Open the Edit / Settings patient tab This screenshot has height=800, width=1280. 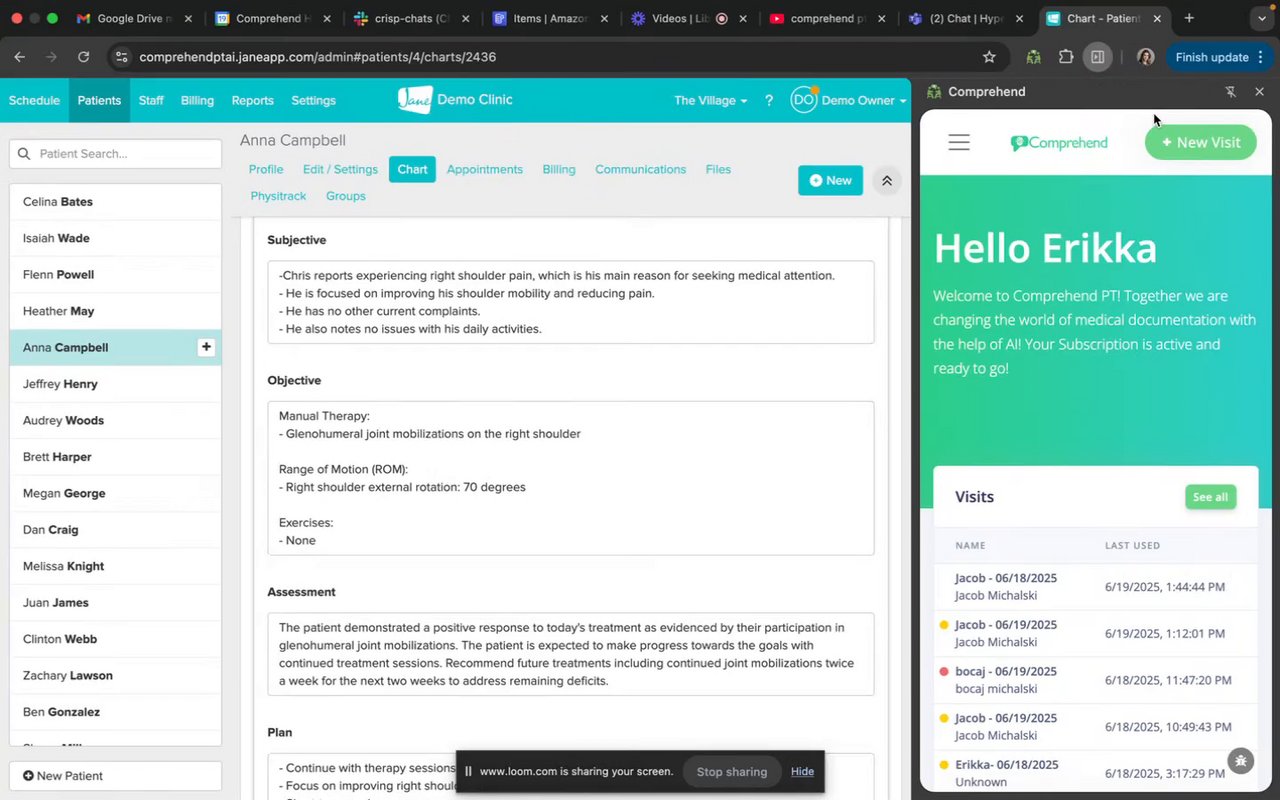point(340,169)
